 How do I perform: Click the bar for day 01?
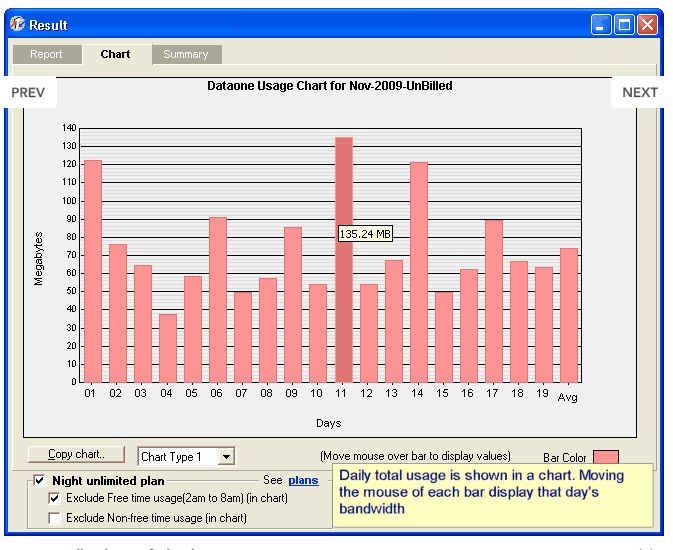93,271
